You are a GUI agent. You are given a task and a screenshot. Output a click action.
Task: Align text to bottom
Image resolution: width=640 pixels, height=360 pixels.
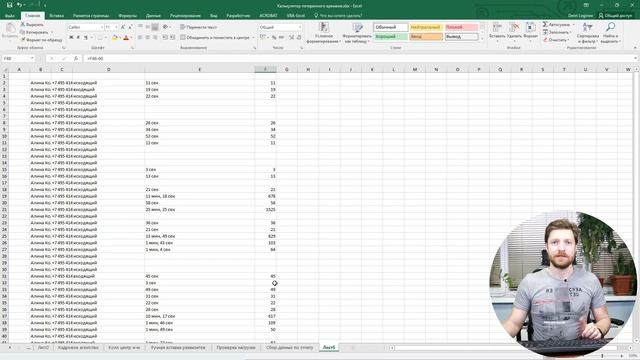tap(155, 27)
